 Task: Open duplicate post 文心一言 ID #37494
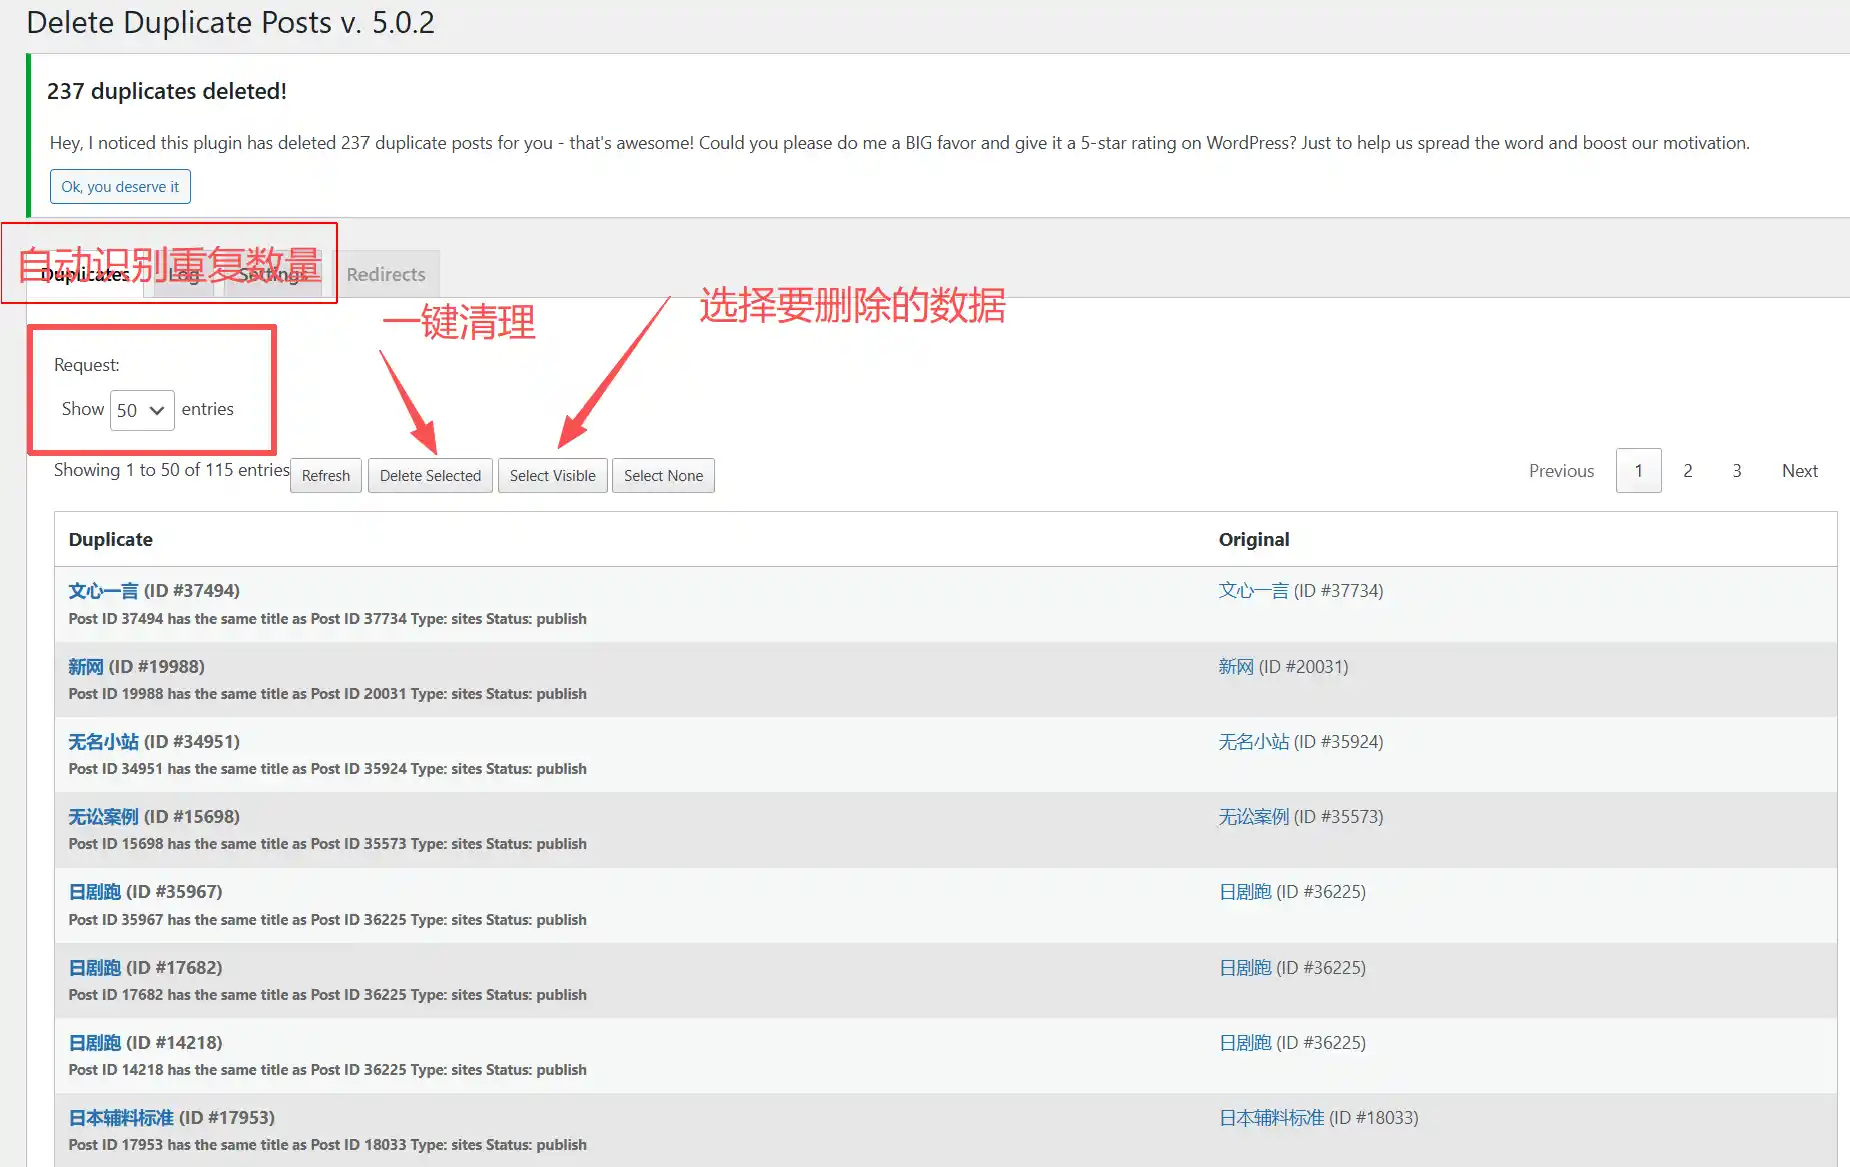103,591
